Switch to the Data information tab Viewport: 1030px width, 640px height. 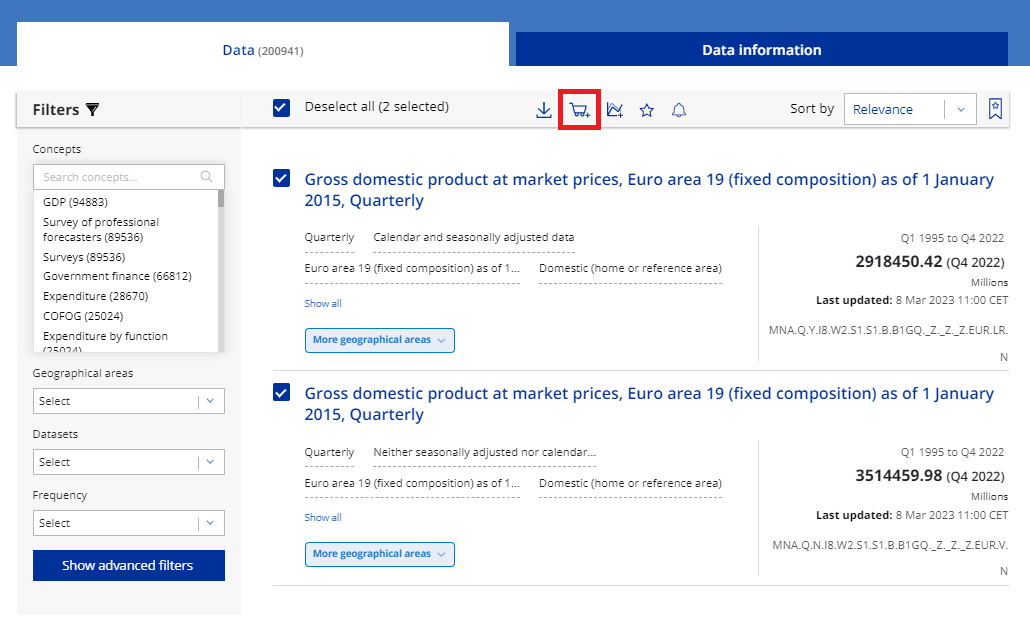point(761,50)
